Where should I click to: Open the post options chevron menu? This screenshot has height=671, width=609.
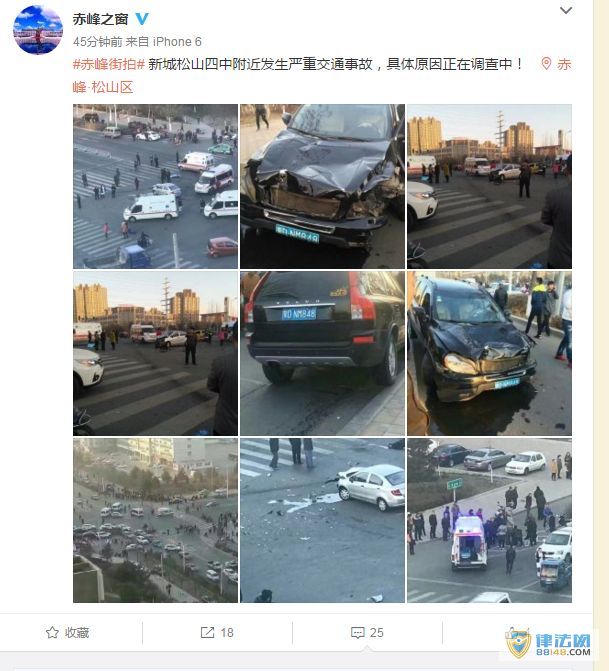(566, 10)
